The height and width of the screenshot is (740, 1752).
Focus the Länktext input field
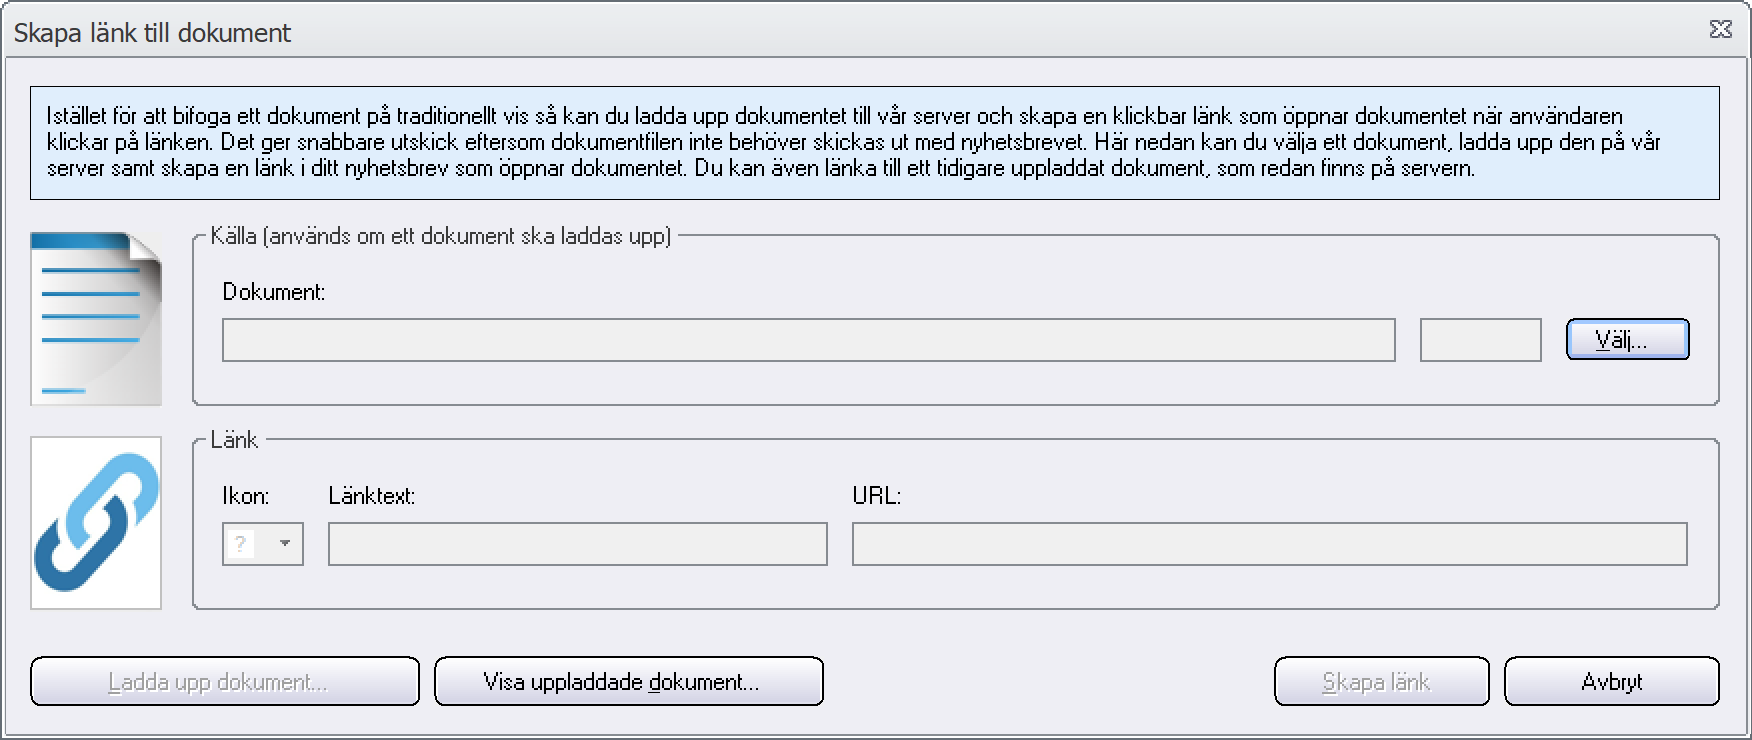577,544
